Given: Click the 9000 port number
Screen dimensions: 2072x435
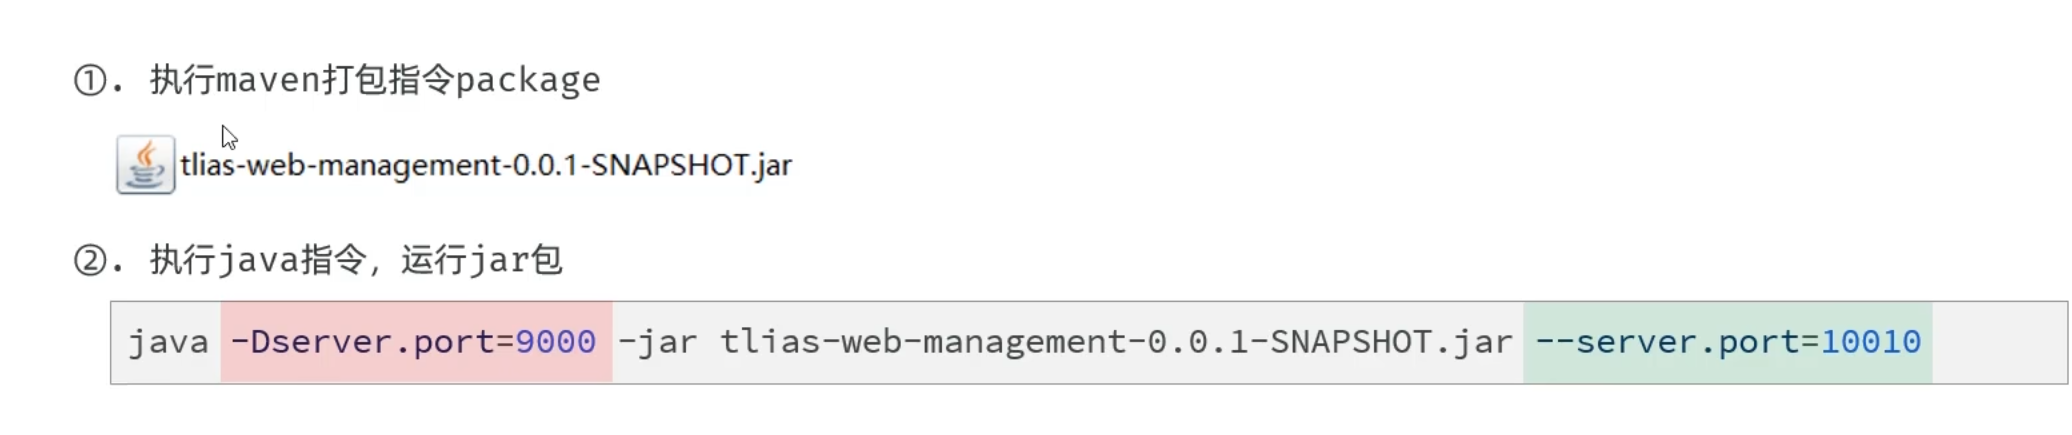Looking at the screenshot, I should (x=556, y=342).
